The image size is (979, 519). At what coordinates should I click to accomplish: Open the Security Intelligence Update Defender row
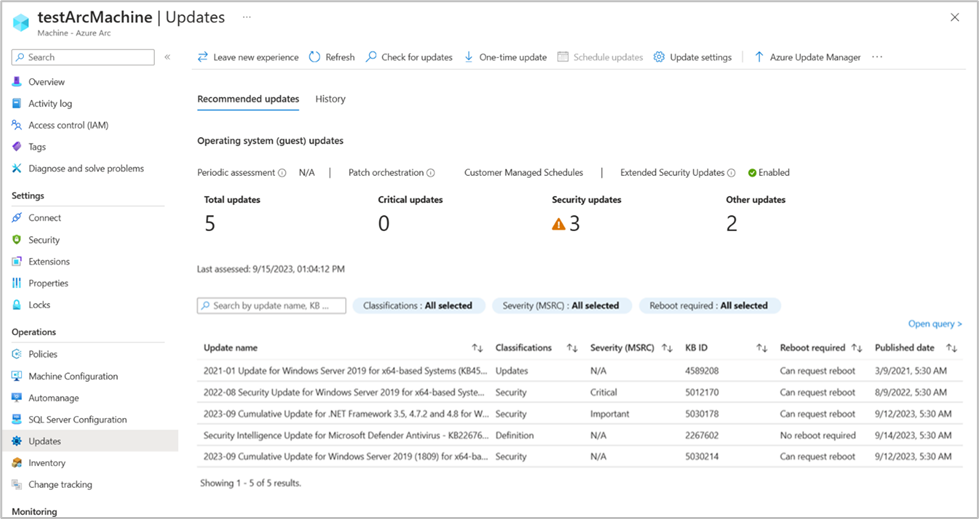tap(579, 435)
